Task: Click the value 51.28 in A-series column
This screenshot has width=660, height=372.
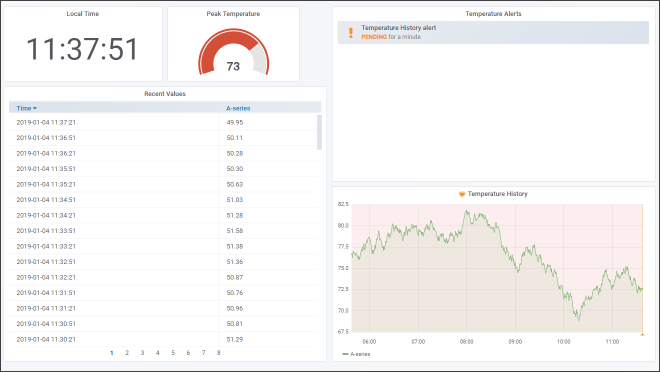Action: click(x=235, y=215)
